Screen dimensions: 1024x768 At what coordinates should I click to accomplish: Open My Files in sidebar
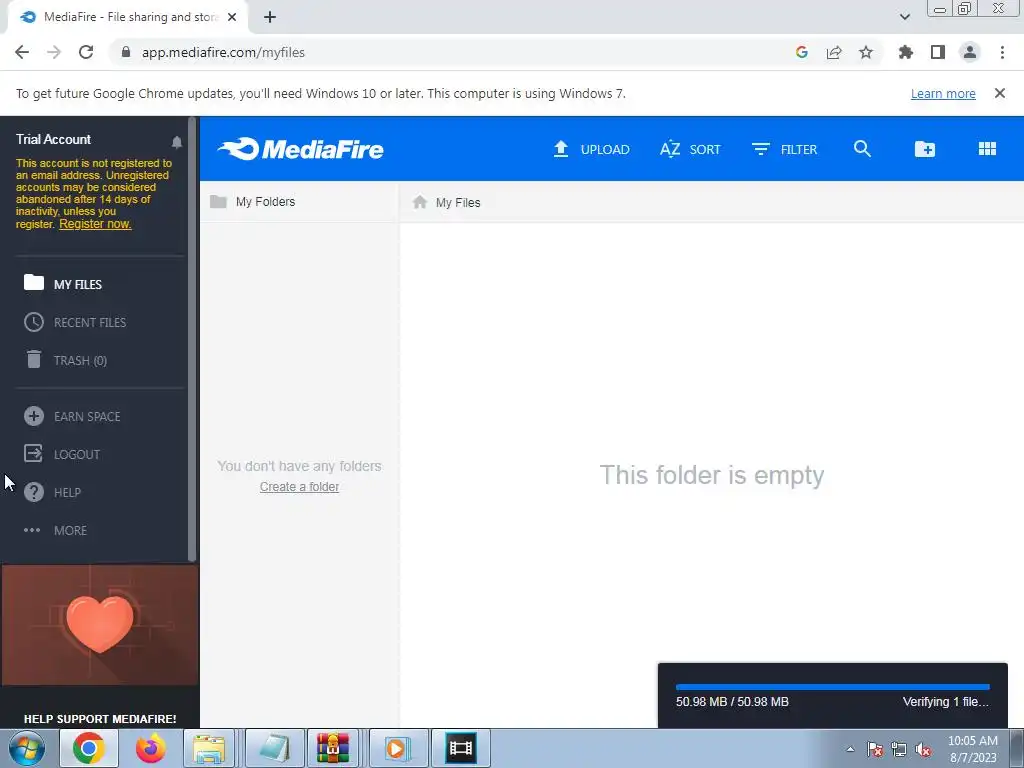(x=63, y=284)
